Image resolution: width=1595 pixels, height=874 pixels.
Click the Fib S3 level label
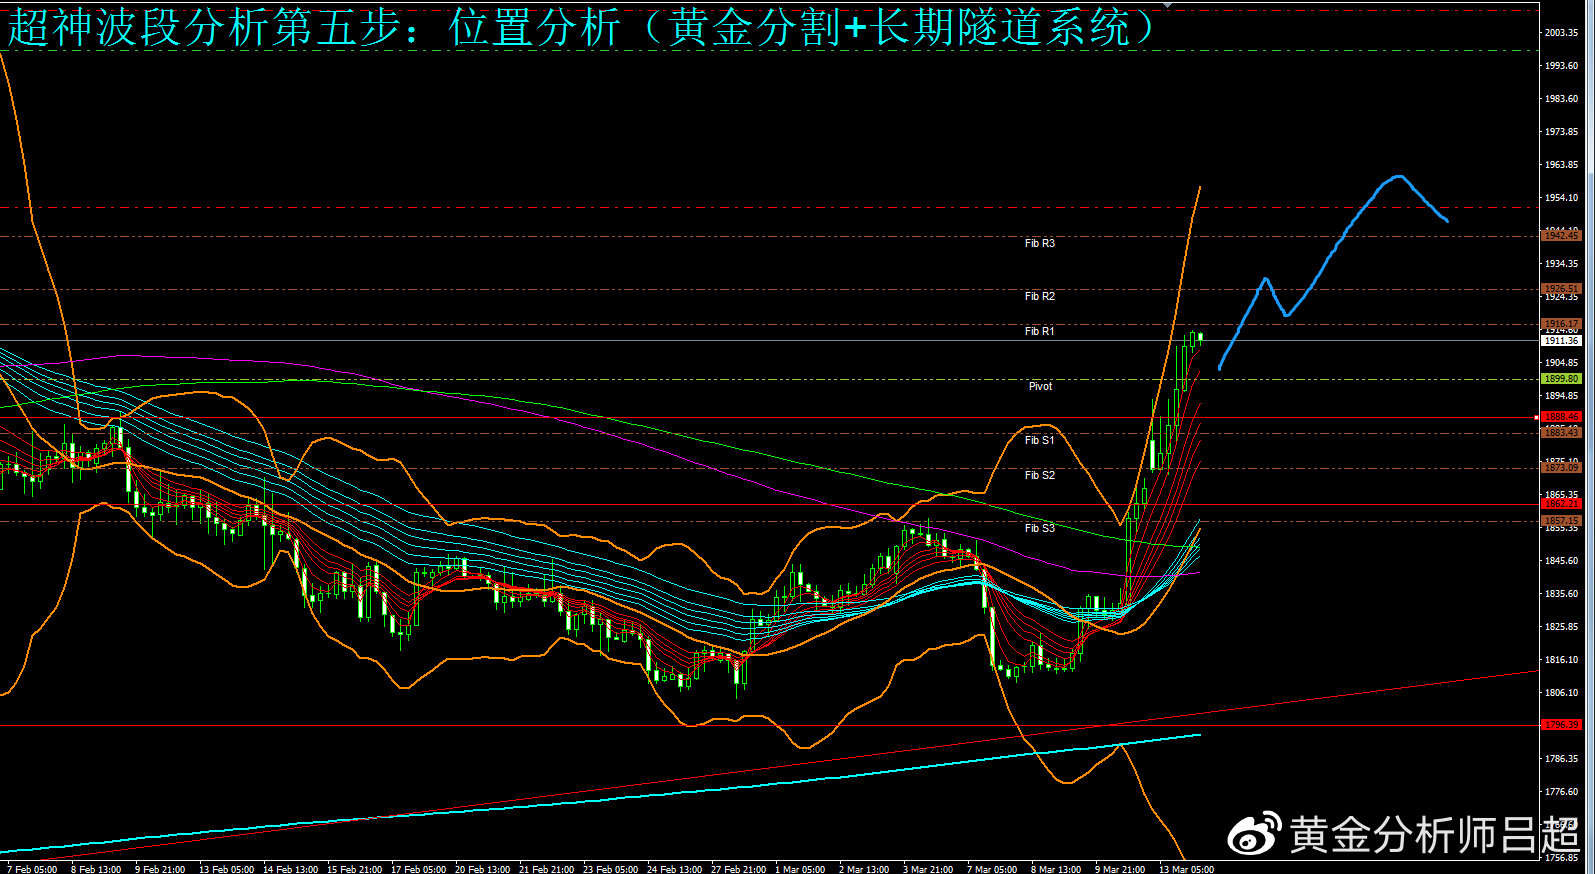click(x=1039, y=528)
